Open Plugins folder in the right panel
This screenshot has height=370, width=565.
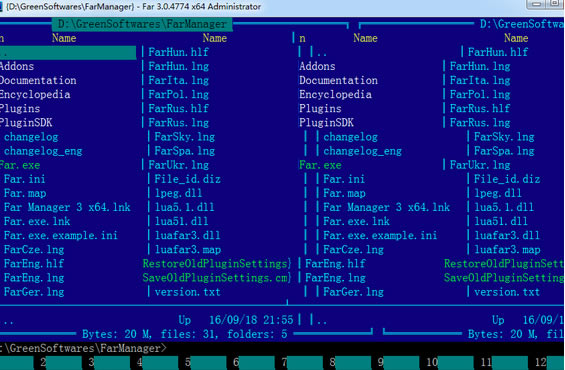[x=320, y=109]
